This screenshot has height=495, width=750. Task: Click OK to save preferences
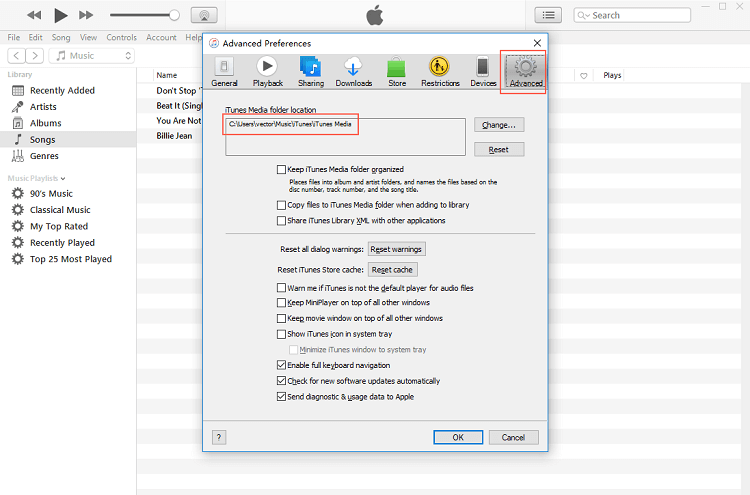458,437
